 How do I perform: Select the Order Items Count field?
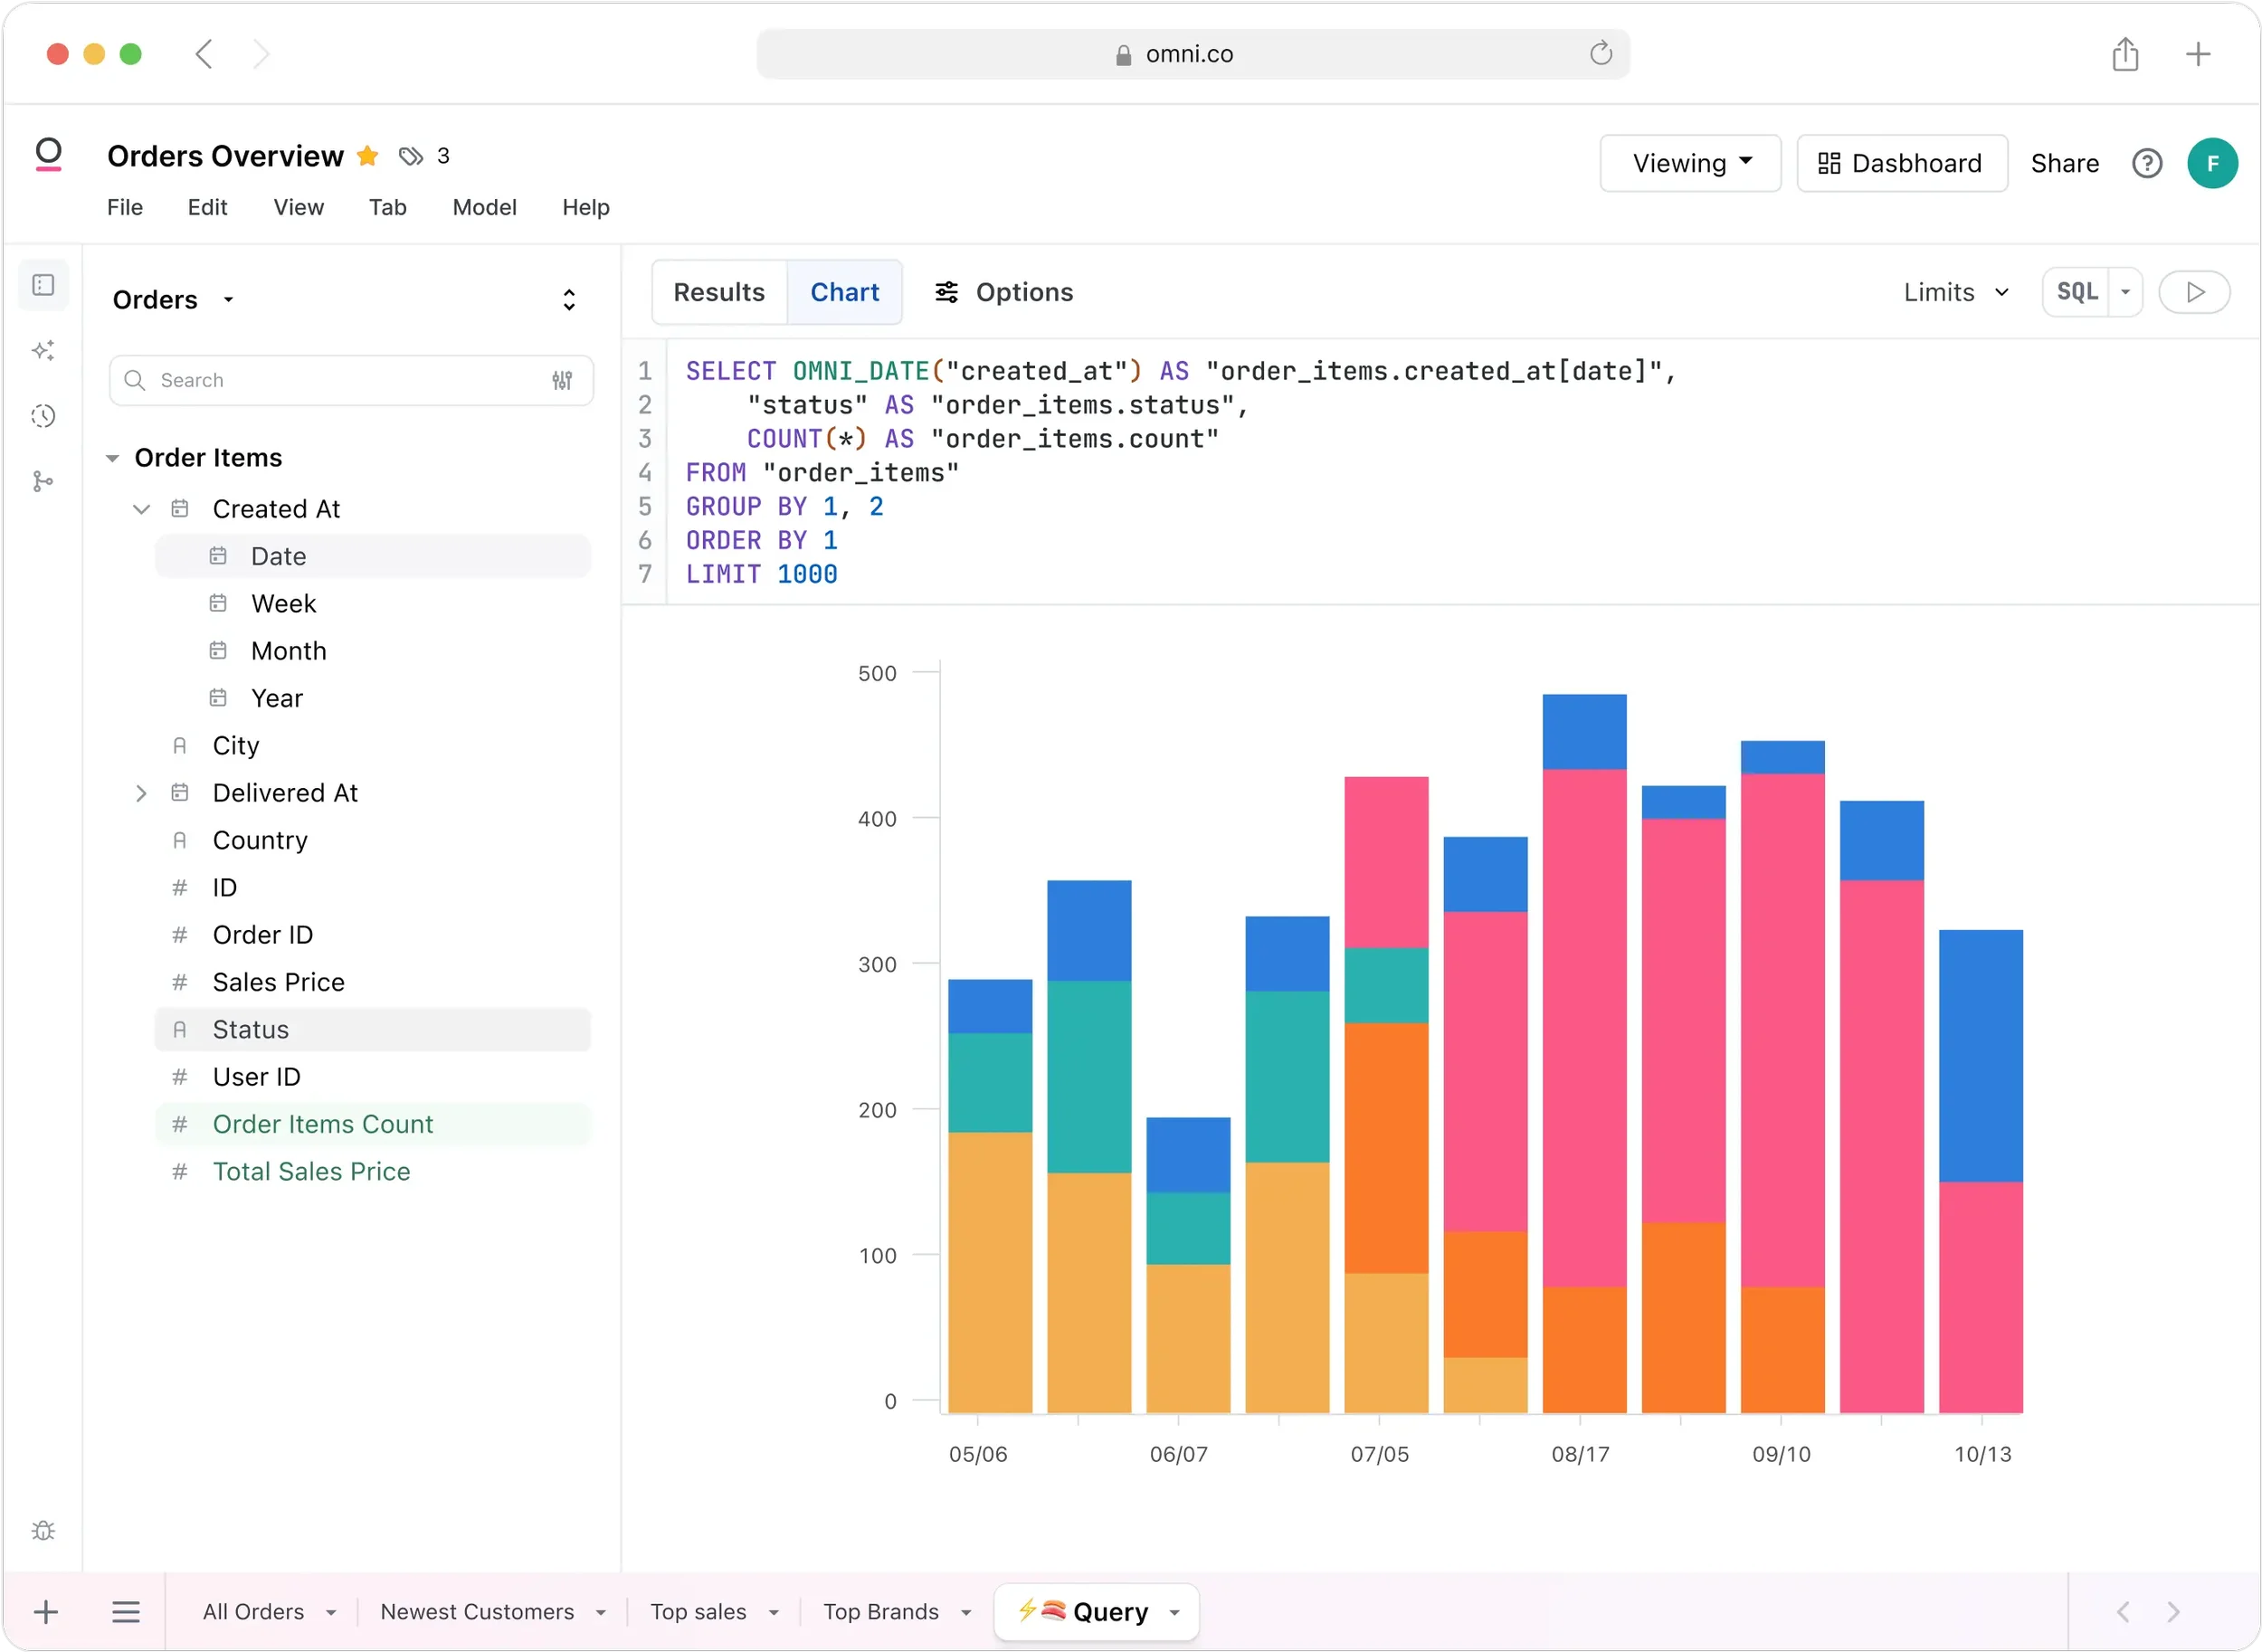[322, 1124]
